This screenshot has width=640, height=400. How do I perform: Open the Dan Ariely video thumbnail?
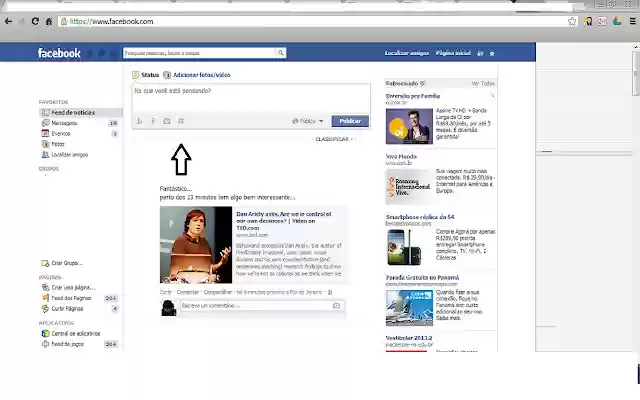click(196, 244)
